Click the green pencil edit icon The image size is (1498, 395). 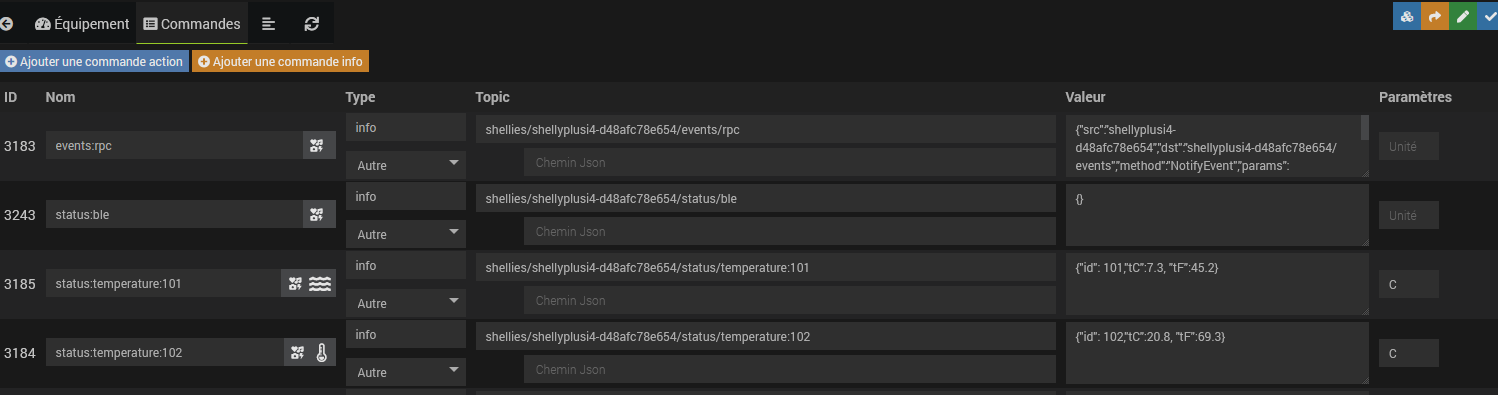click(1462, 17)
